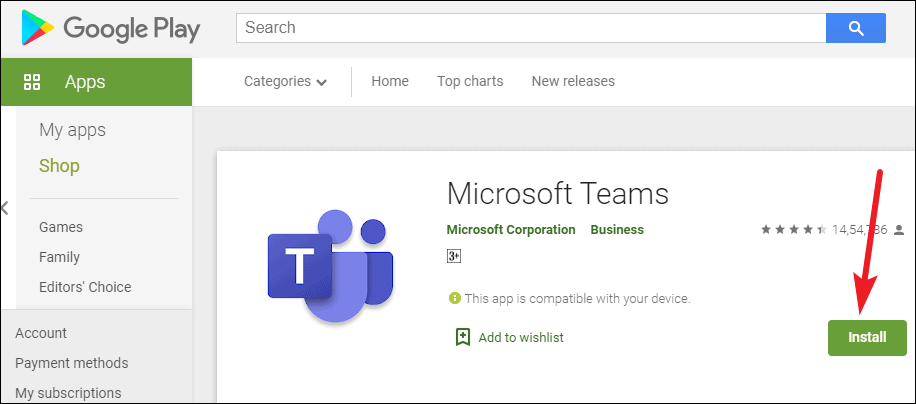The height and width of the screenshot is (404, 916).
Task: Click the 3+ content rating badge
Action: pyautogui.click(x=454, y=256)
